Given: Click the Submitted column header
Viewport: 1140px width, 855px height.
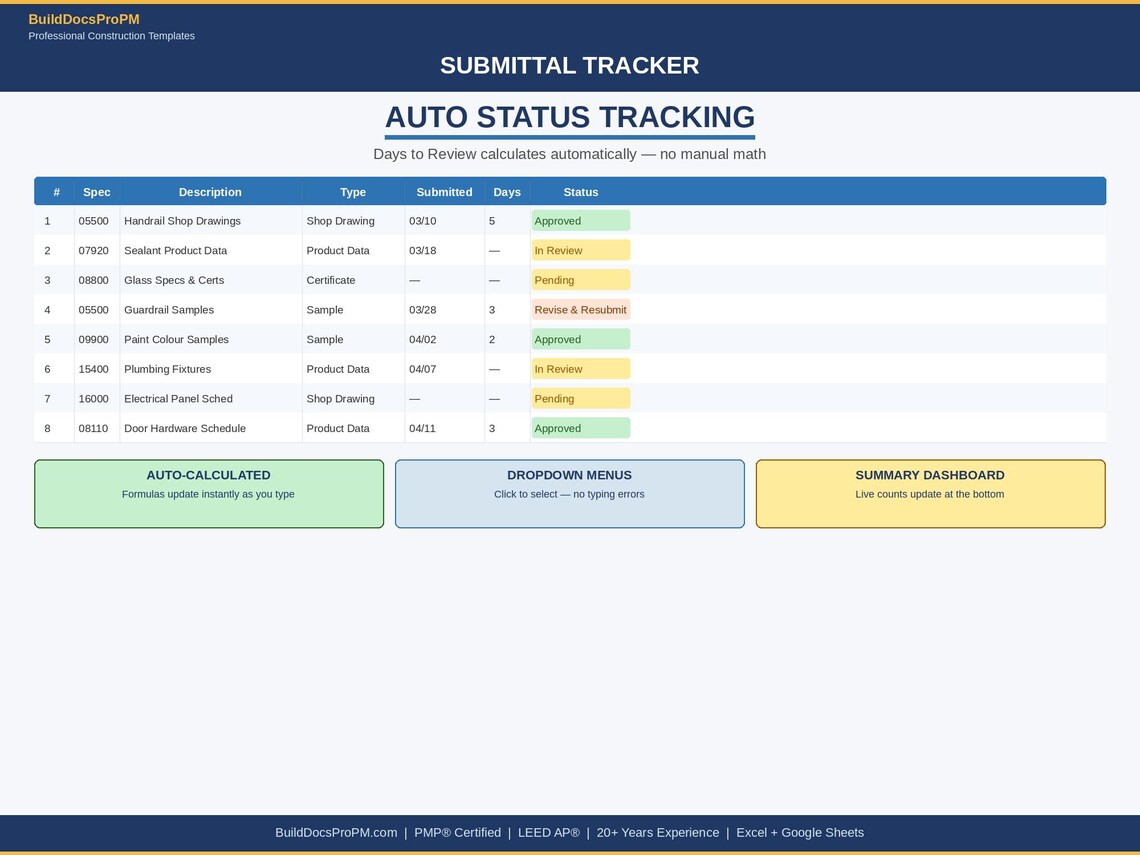Looking at the screenshot, I should [x=444, y=192].
